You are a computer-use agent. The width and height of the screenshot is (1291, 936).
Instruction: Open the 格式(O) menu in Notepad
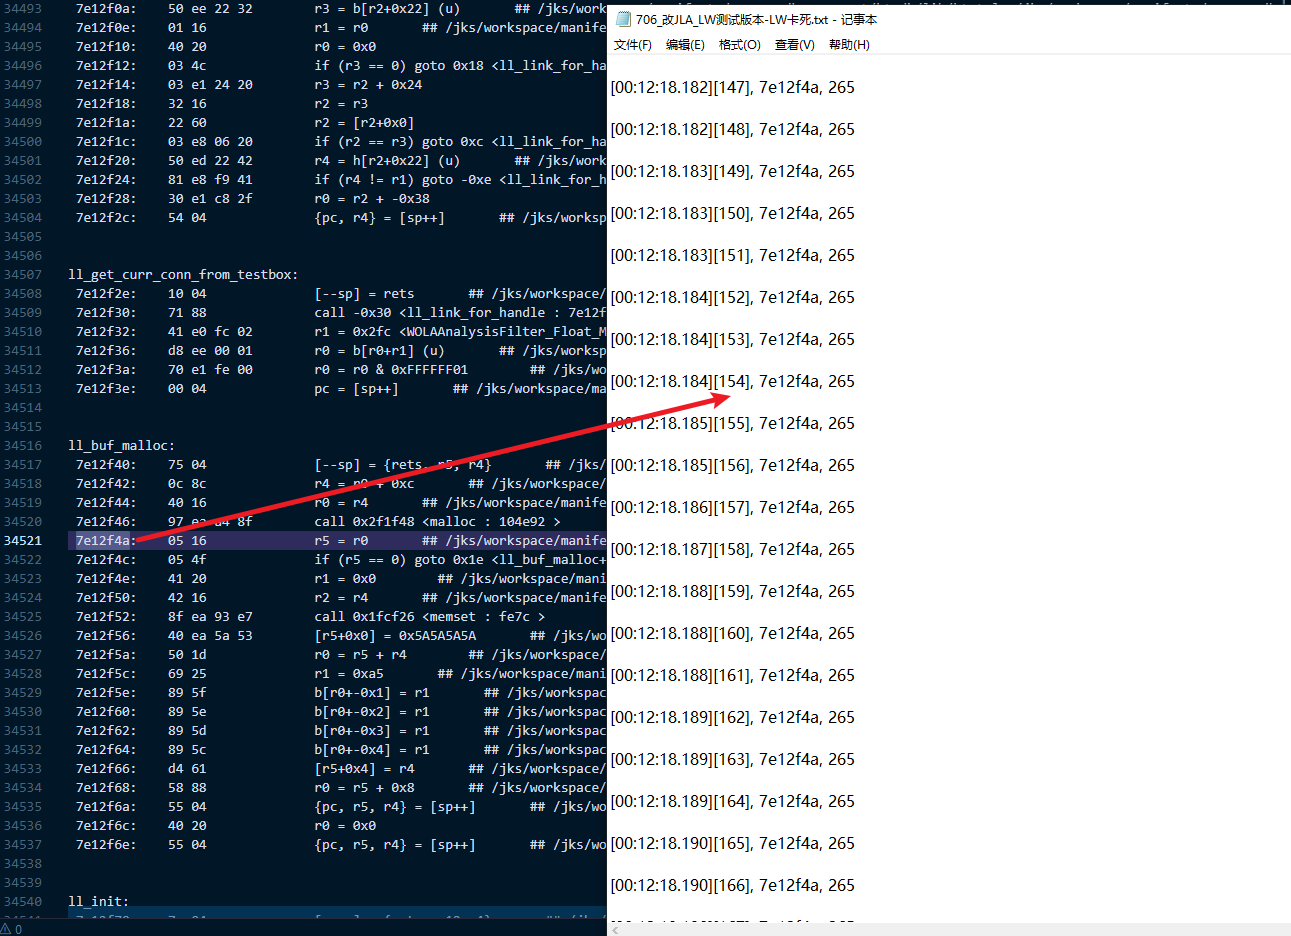point(740,45)
